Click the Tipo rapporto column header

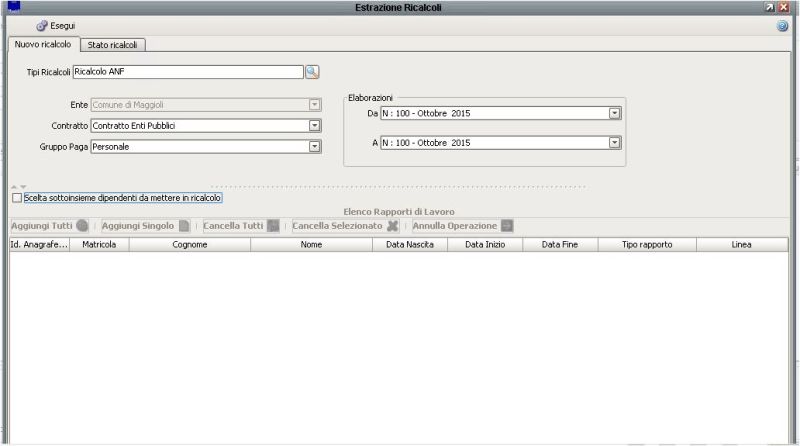pyautogui.click(x=647, y=244)
